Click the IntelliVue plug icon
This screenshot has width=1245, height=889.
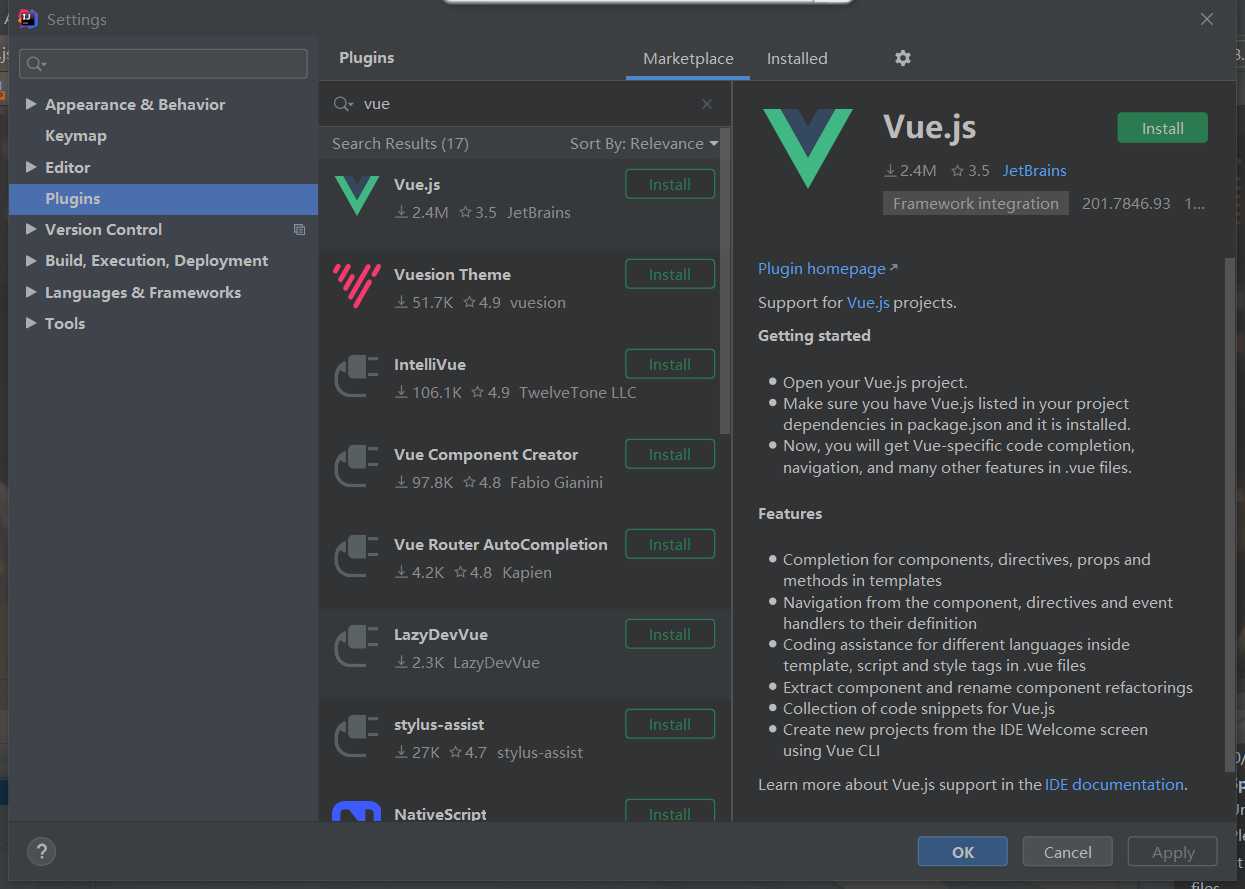click(x=357, y=376)
